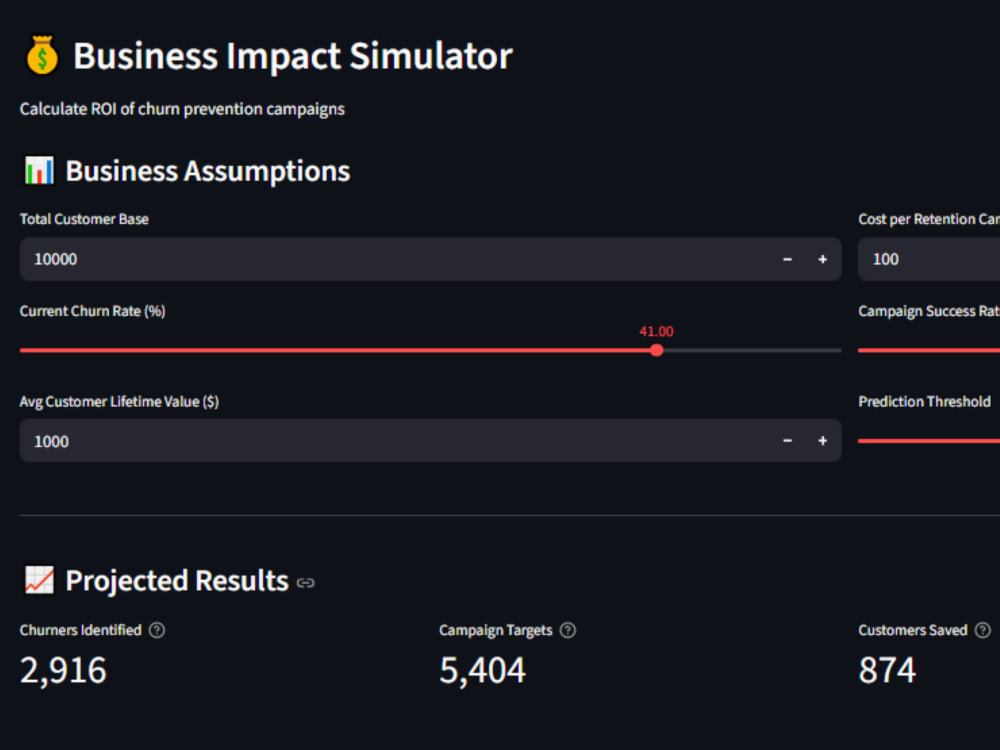Screen dimensions: 1000x750
Task: Click the line chart icon beside Projected Results
Action: (37, 580)
